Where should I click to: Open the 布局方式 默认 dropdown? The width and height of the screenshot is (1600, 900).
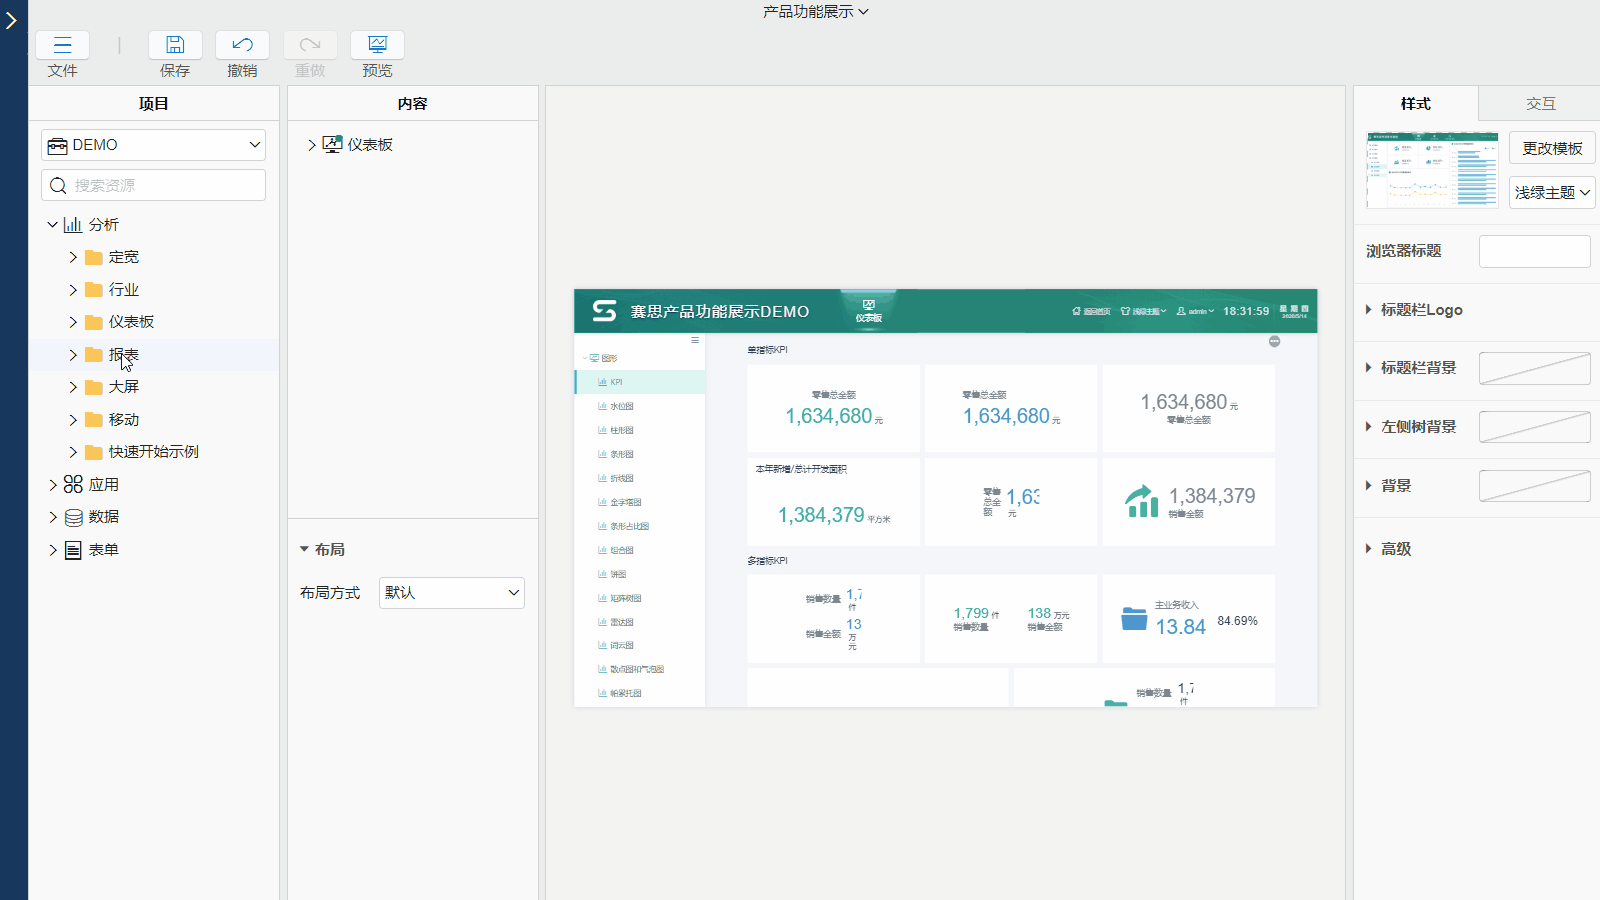(x=451, y=593)
